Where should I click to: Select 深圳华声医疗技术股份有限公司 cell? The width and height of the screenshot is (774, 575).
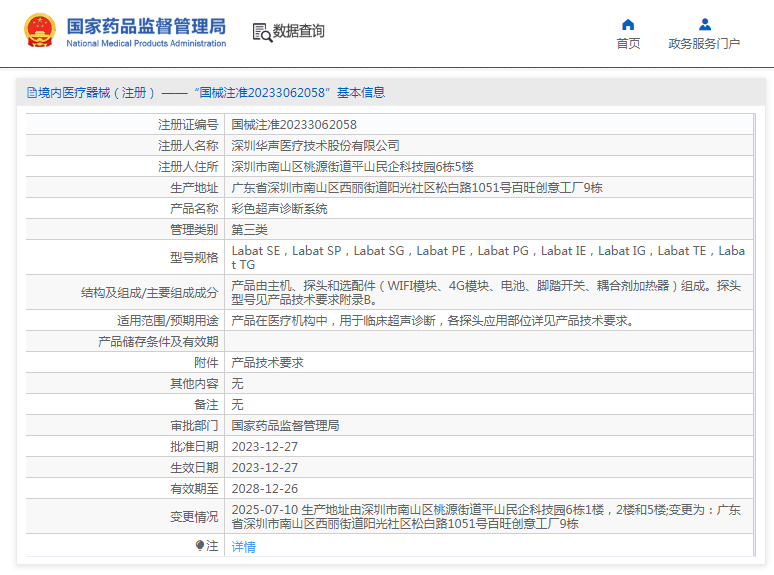pyautogui.click(x=489, y=146)
